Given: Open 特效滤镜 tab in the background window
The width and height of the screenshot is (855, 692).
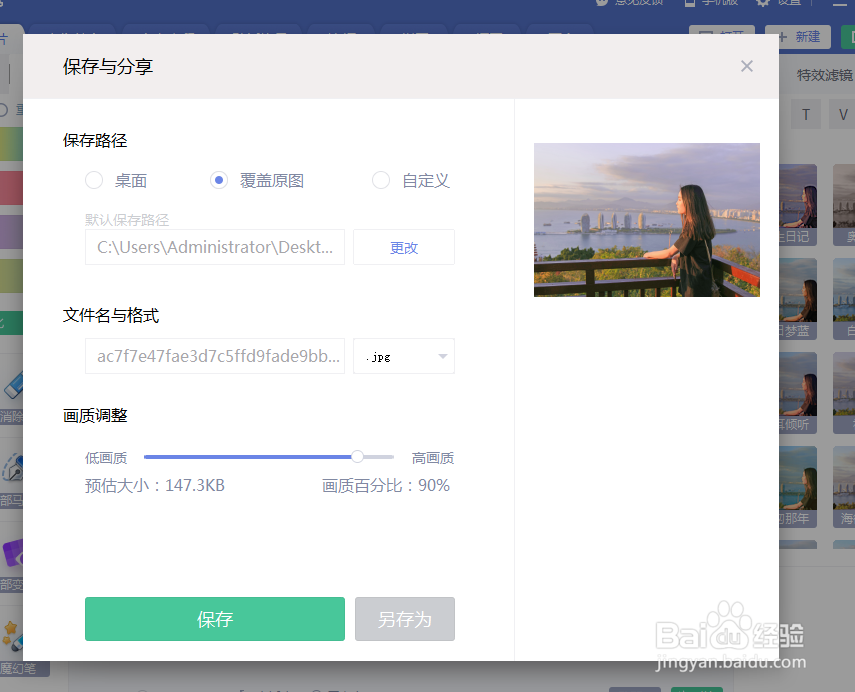Looking at the screenshot, I should pos(824,75).
